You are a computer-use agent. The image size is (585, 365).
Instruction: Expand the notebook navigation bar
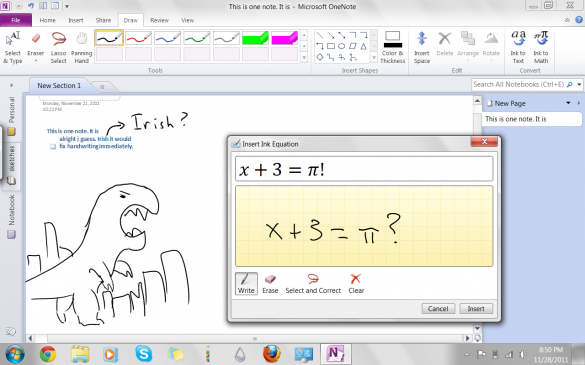click(11, 85)
